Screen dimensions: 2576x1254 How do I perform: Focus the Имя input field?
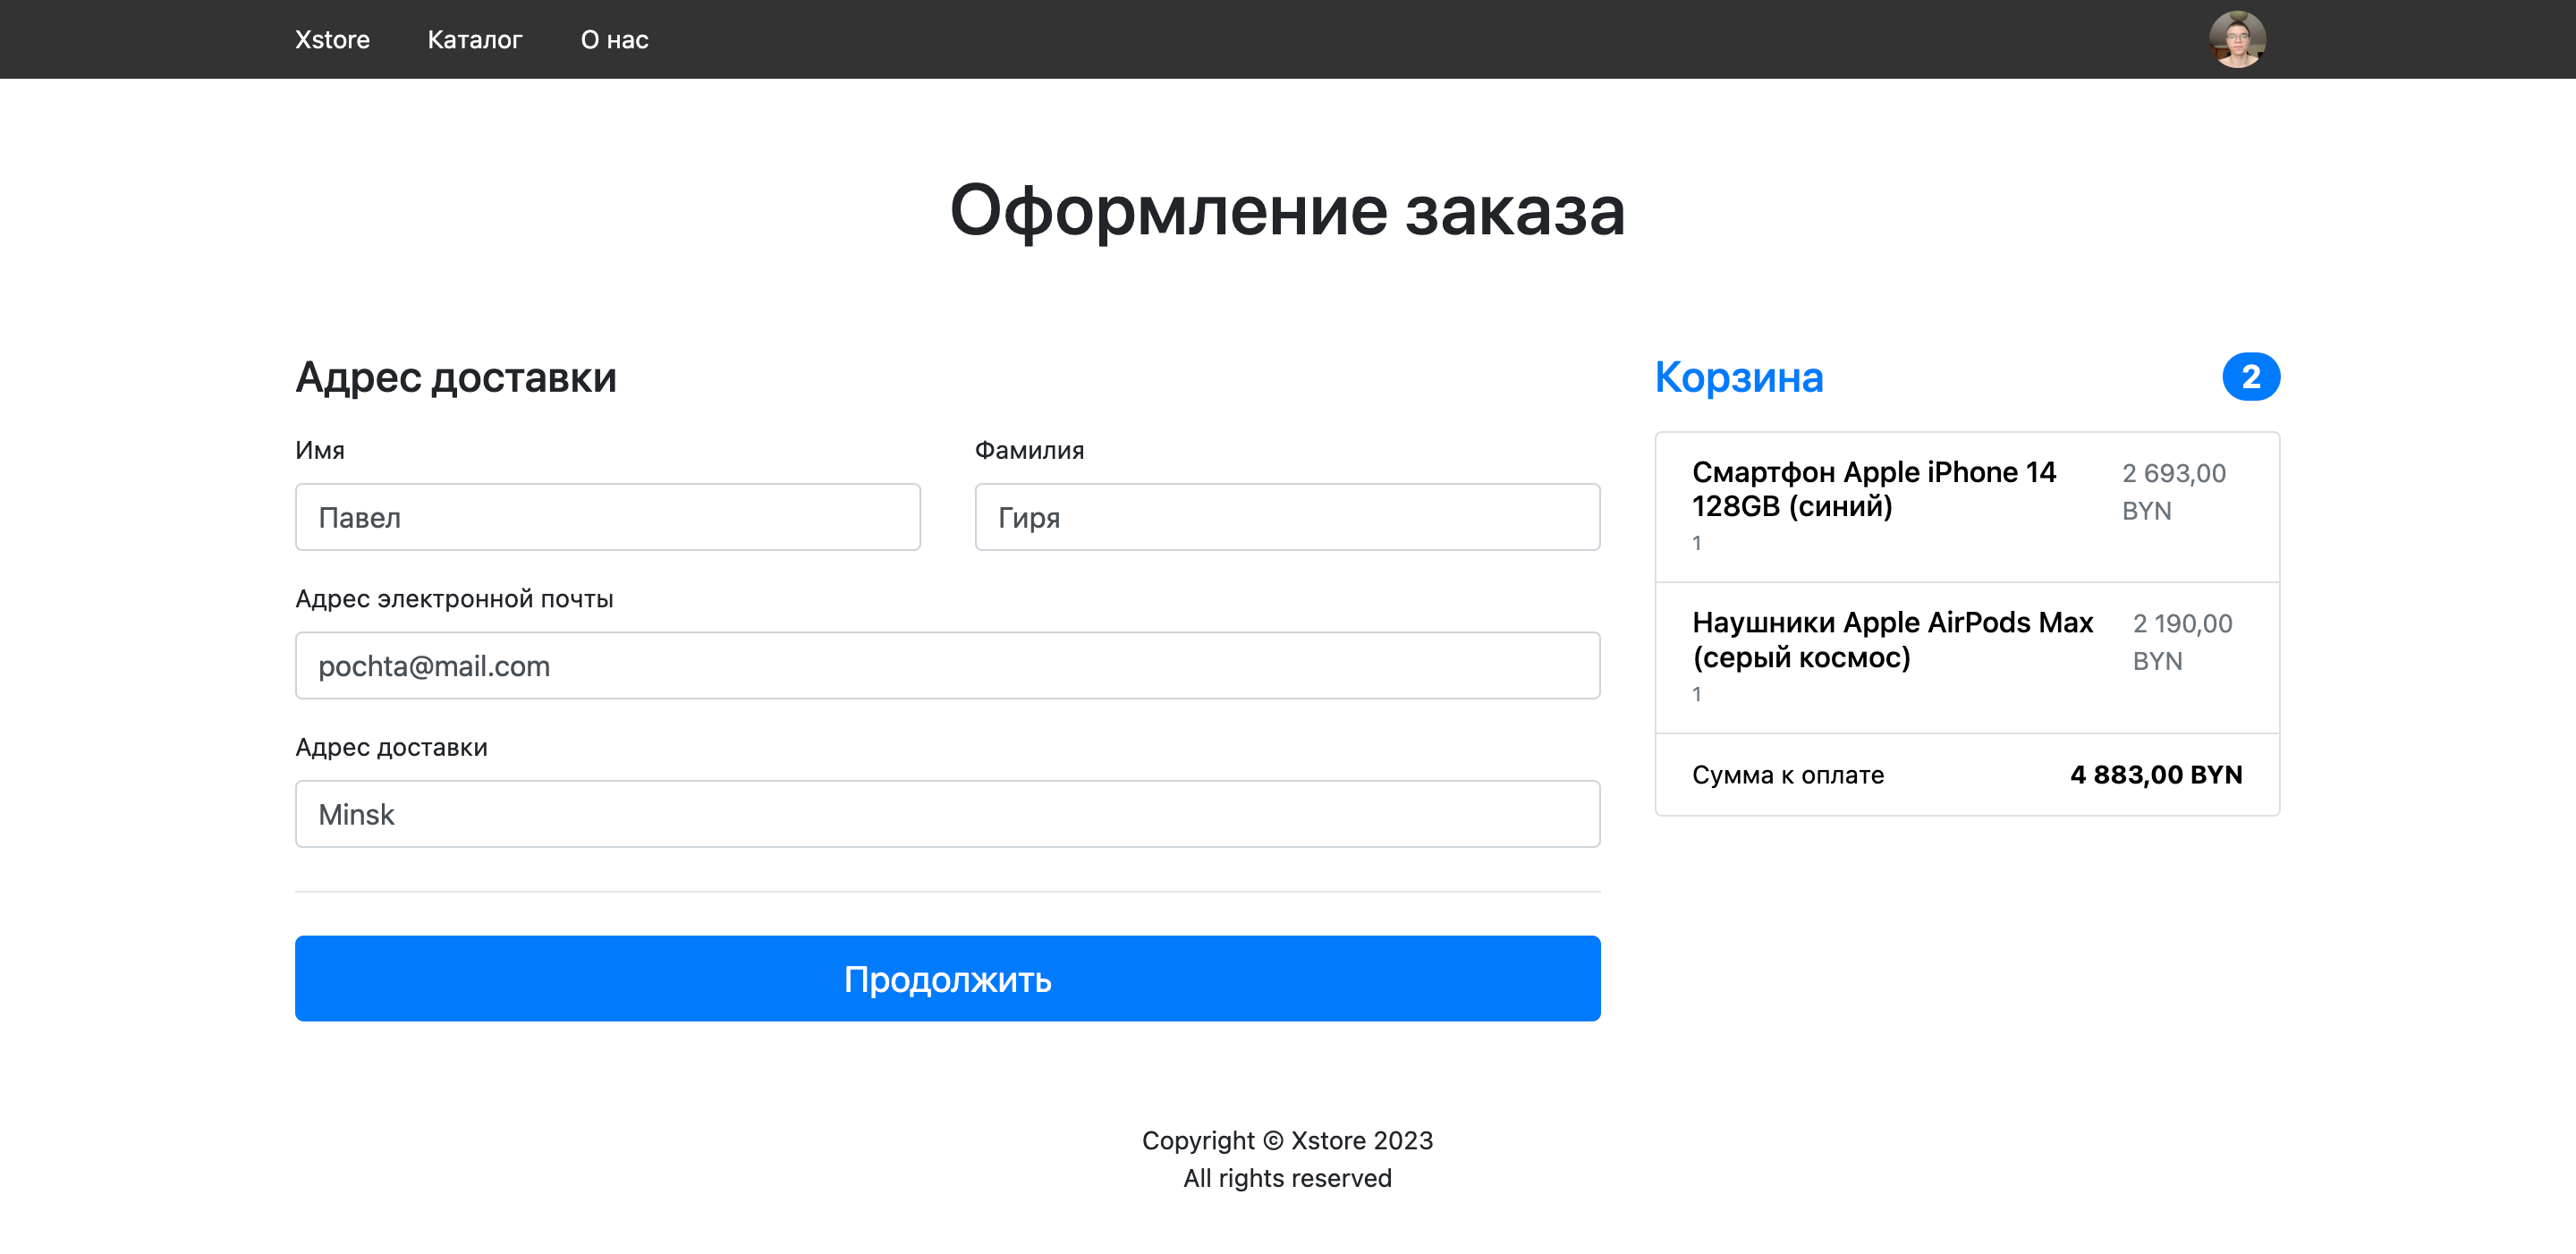tap(607, 517)
